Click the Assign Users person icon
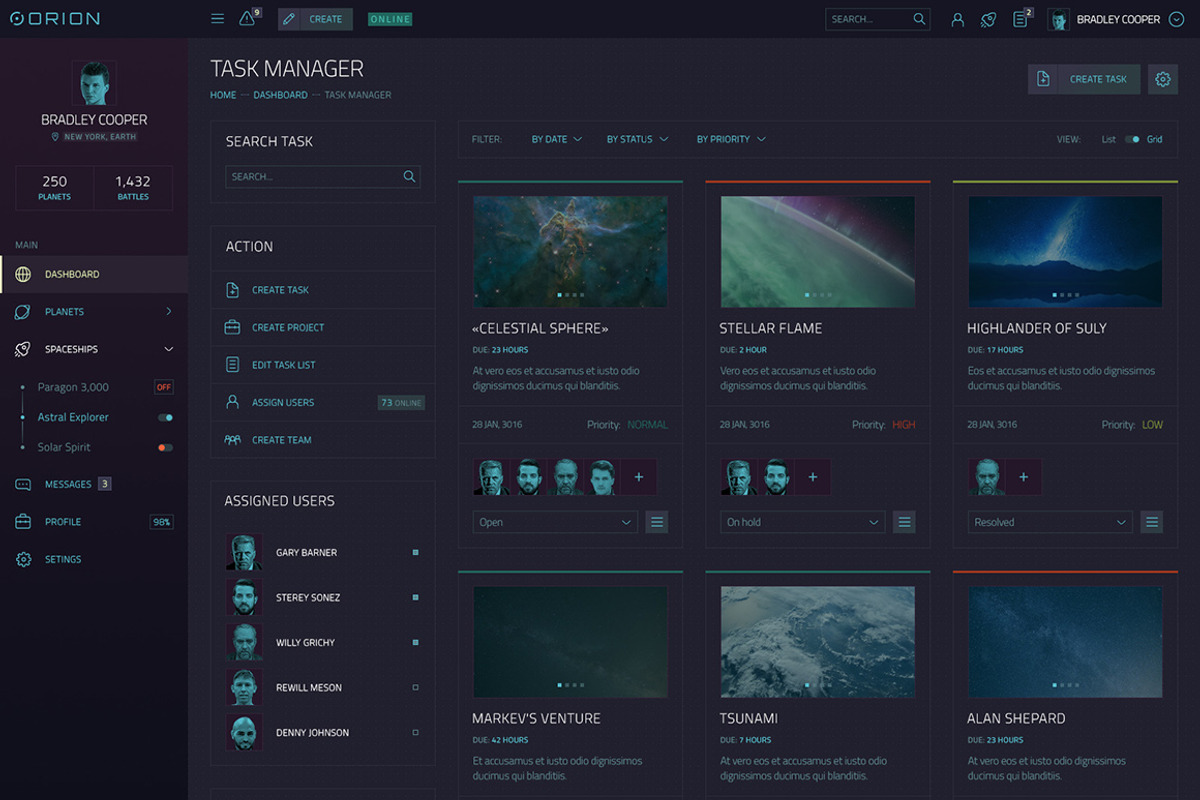The image size is (1200, 800). point(232,402)
